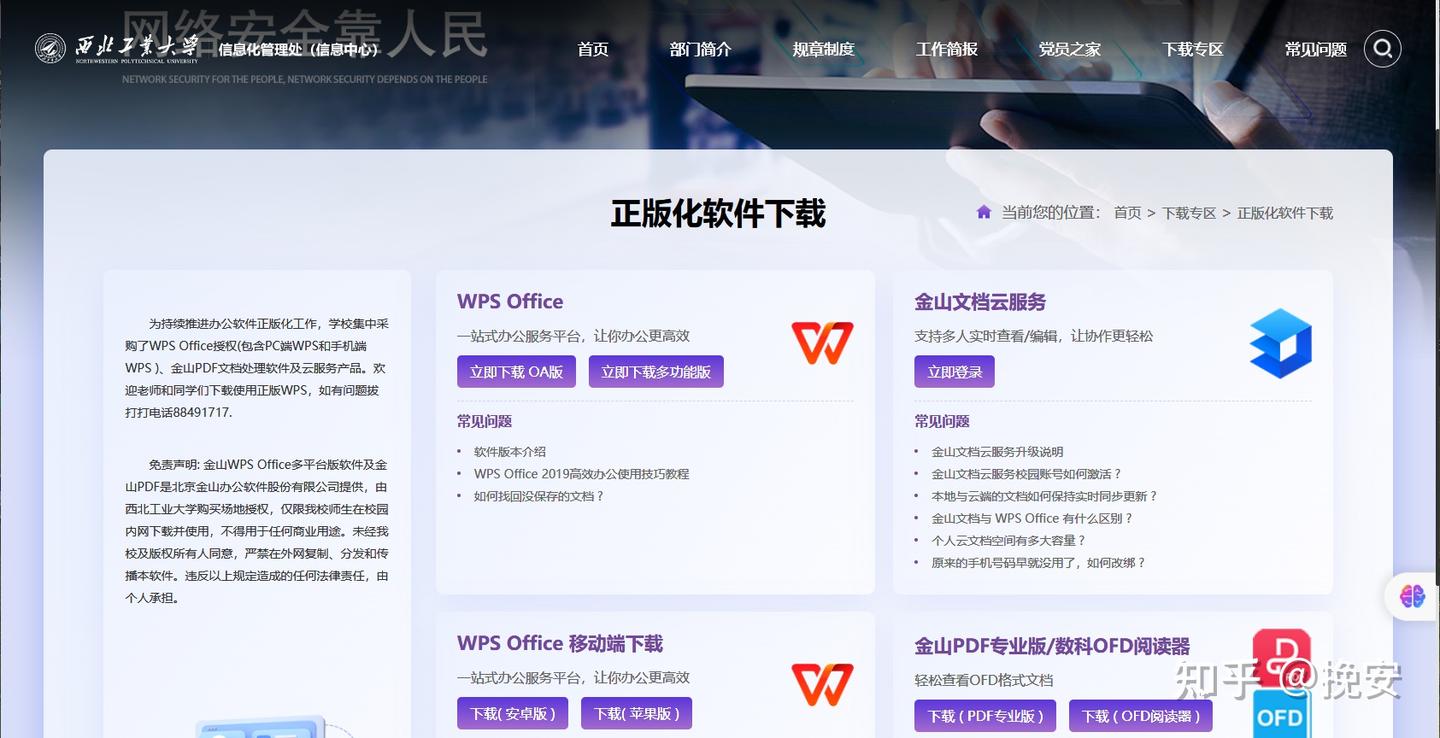Click 立即下载多功能版 button
1440x738 pixels.
(x=656, y=371)
